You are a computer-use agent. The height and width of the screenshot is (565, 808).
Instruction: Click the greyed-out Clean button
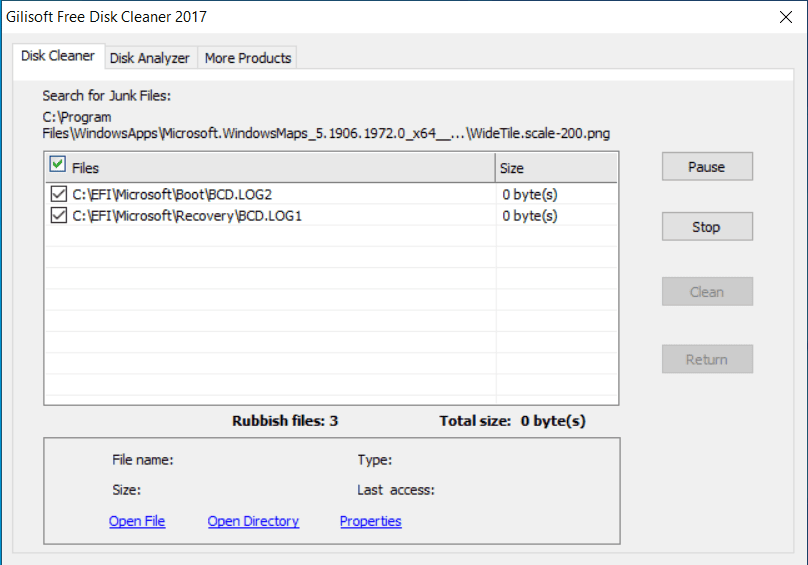coord(707,292)
